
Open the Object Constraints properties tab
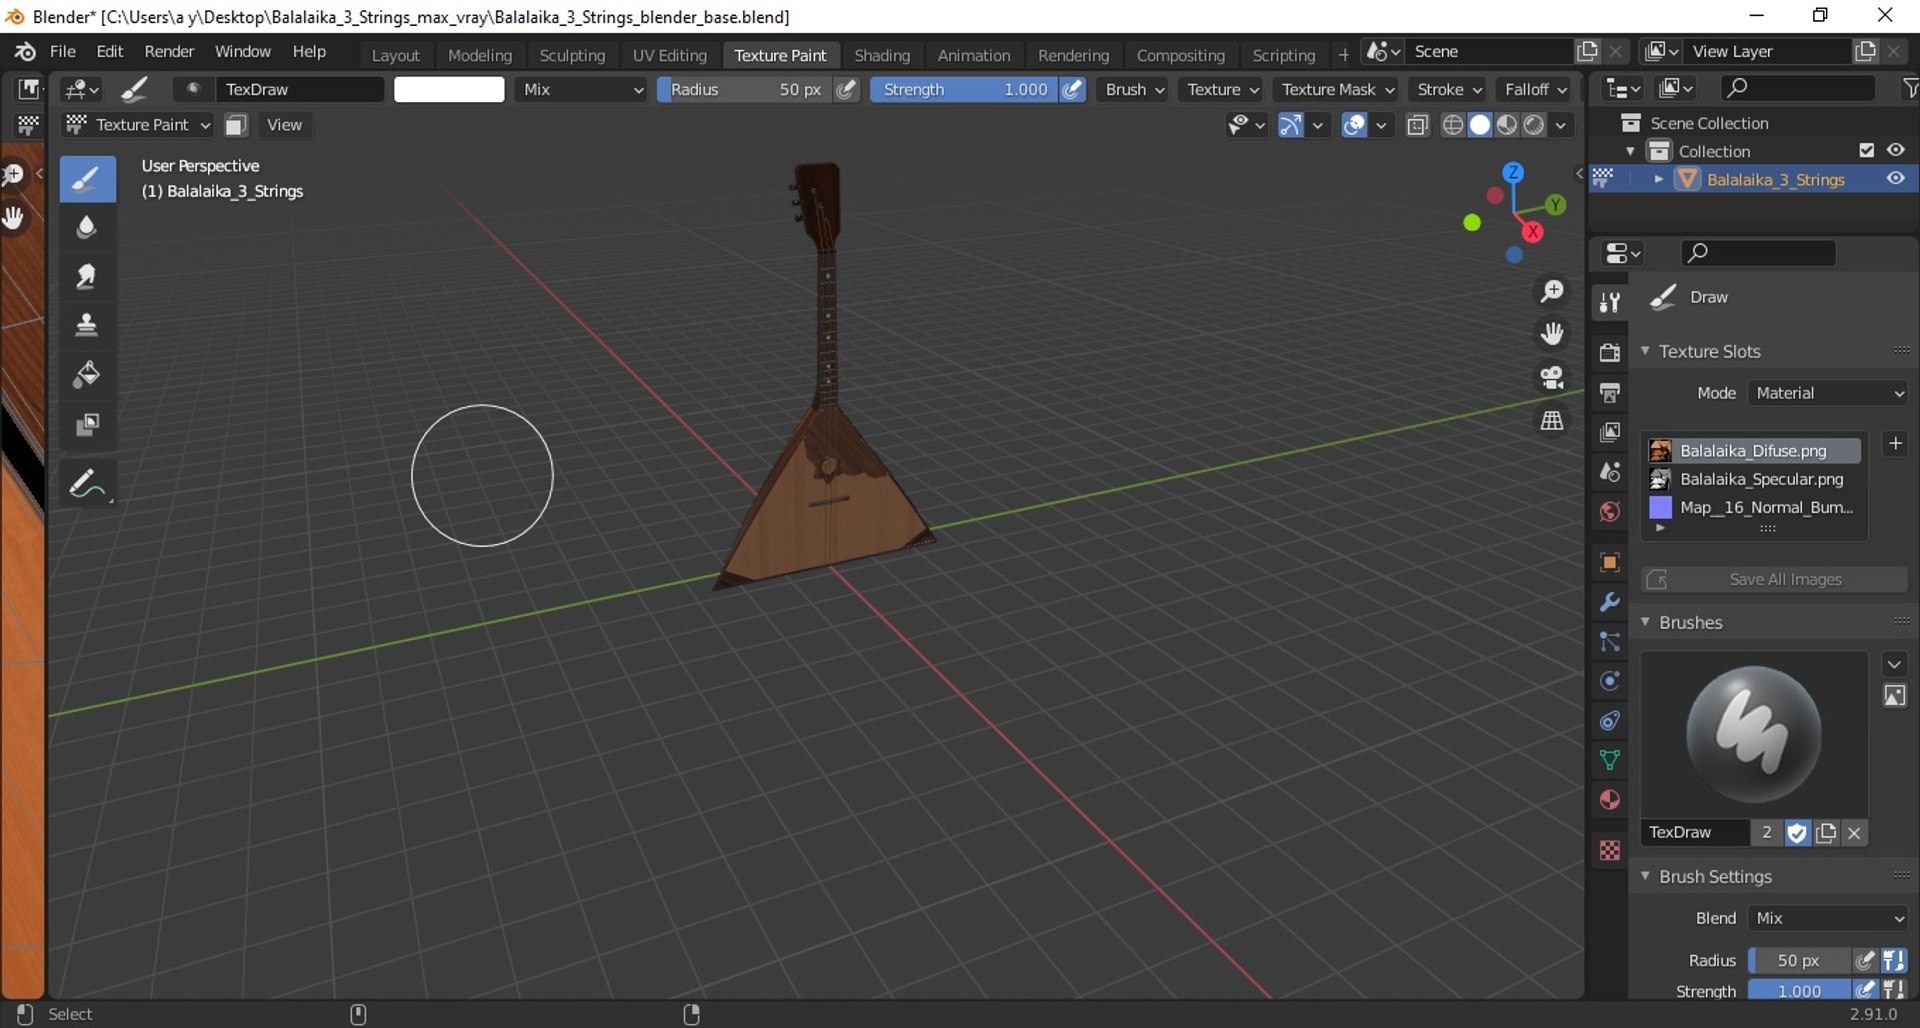tap(1609, 721)
